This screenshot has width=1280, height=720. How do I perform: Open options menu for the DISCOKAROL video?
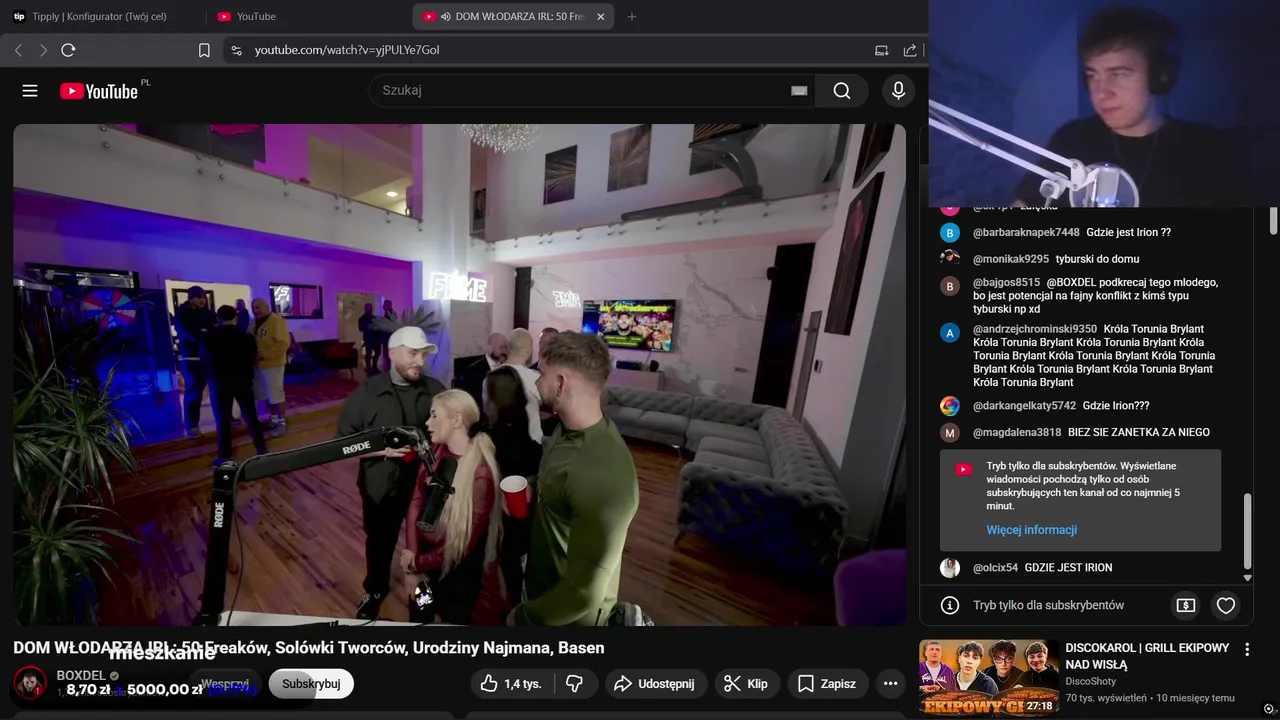point(1247,650)
